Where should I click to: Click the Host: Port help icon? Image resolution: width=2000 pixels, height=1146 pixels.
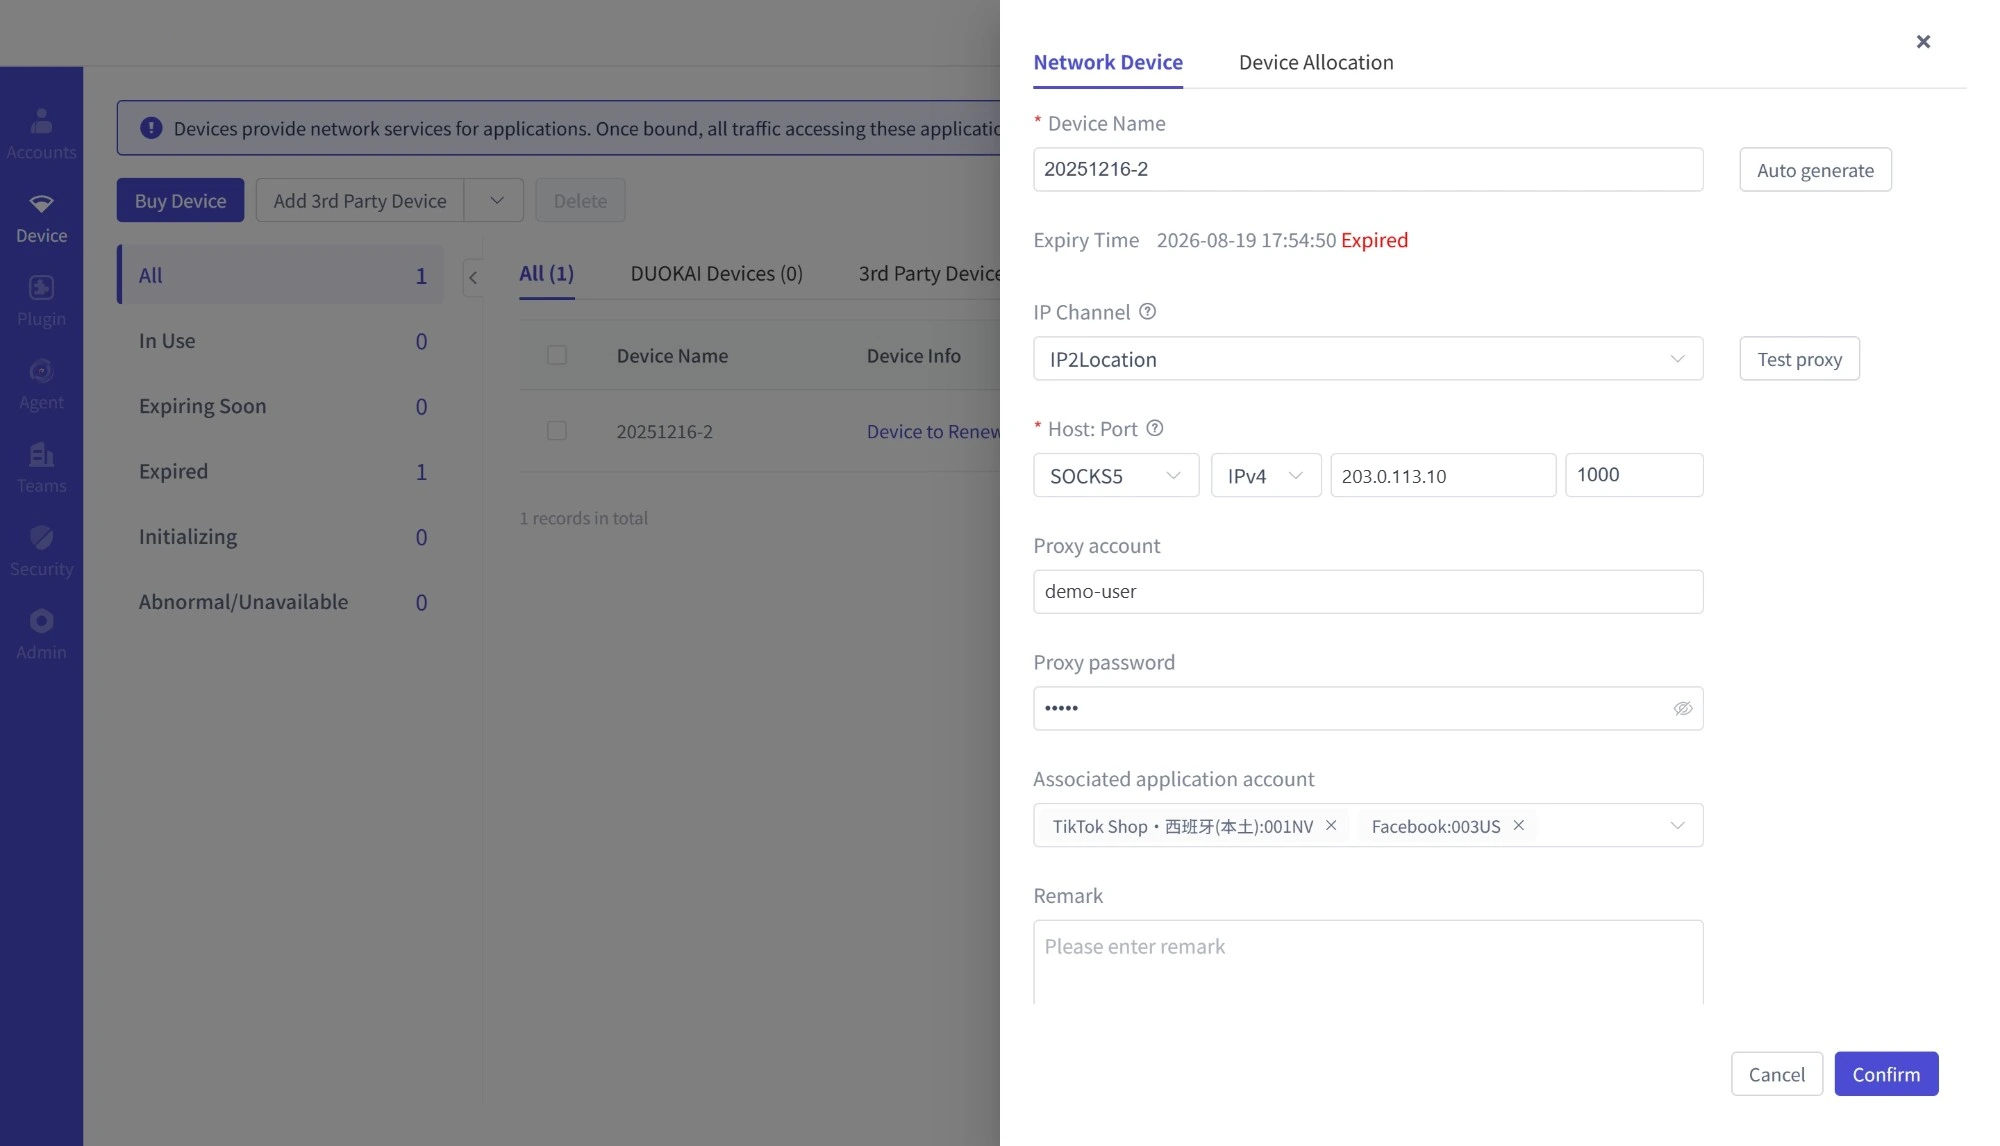[1155, 428]
